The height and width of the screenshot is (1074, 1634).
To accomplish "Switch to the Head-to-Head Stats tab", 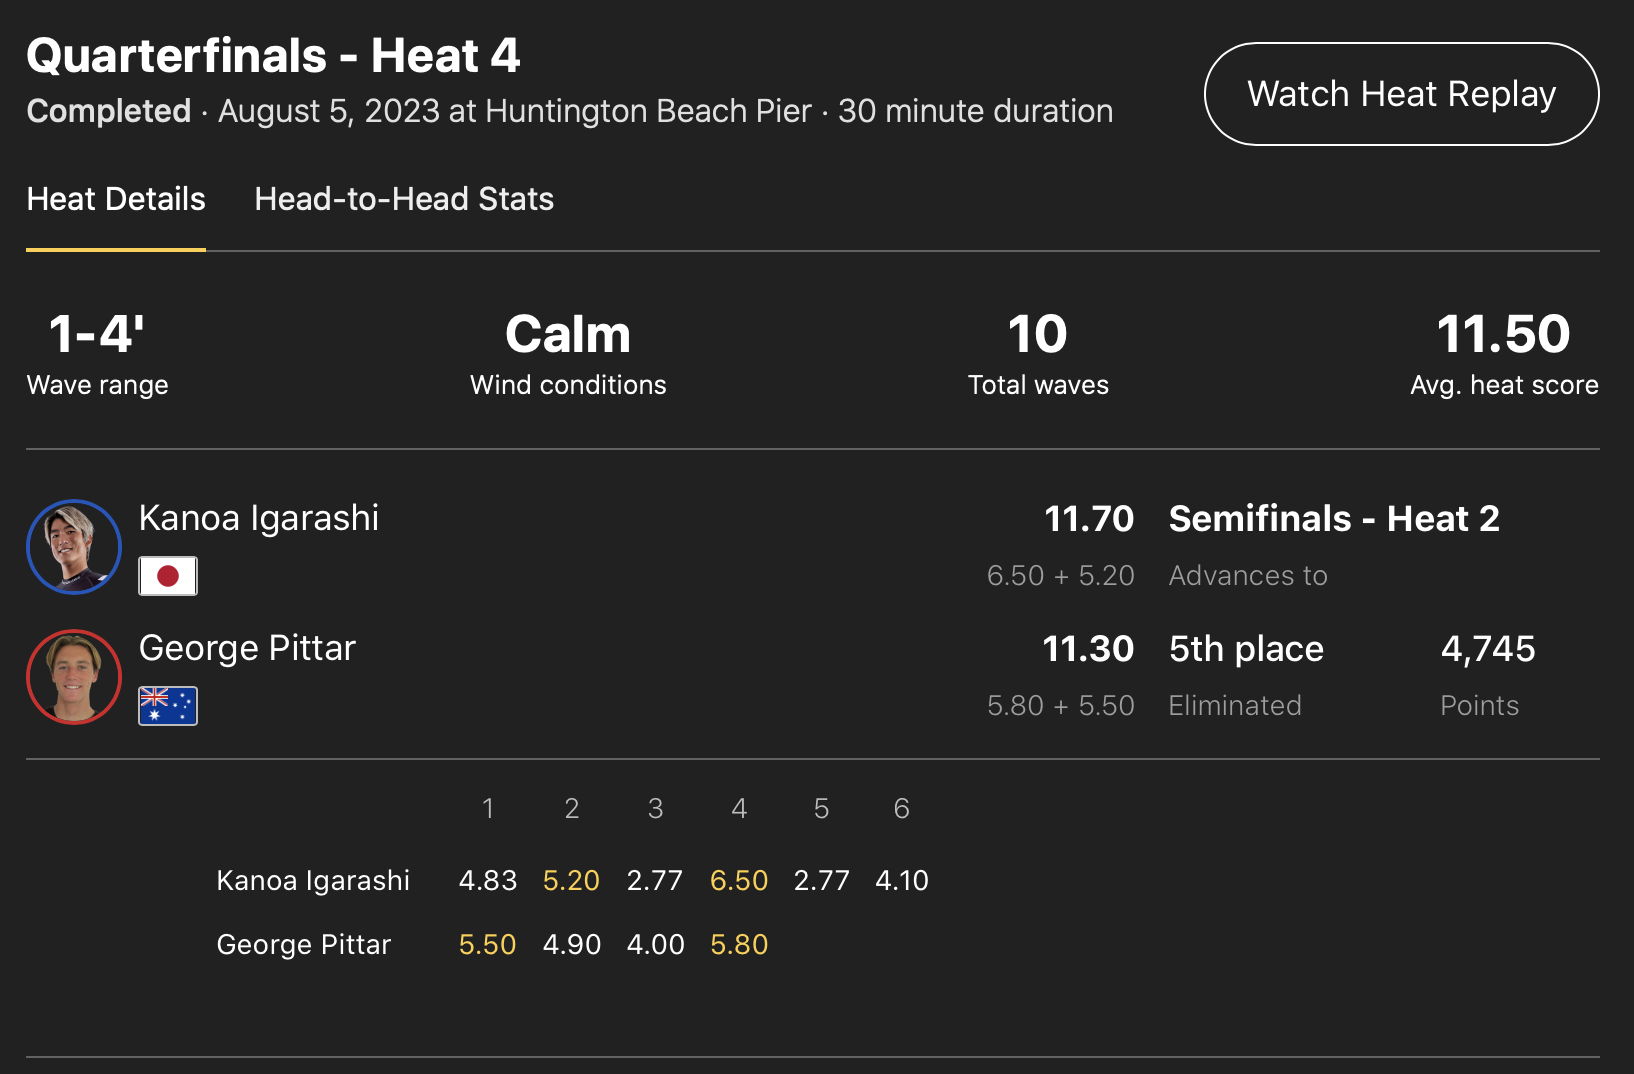I will (404, 199).
